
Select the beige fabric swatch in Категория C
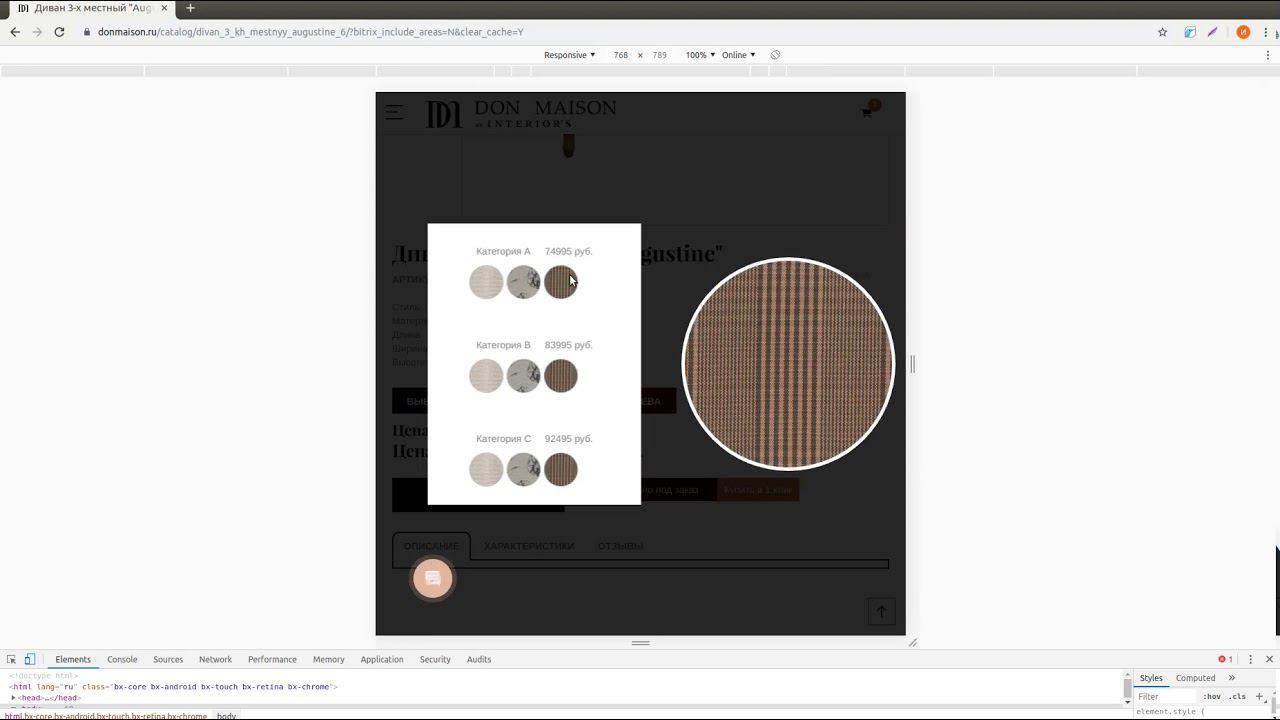[486, 469]
